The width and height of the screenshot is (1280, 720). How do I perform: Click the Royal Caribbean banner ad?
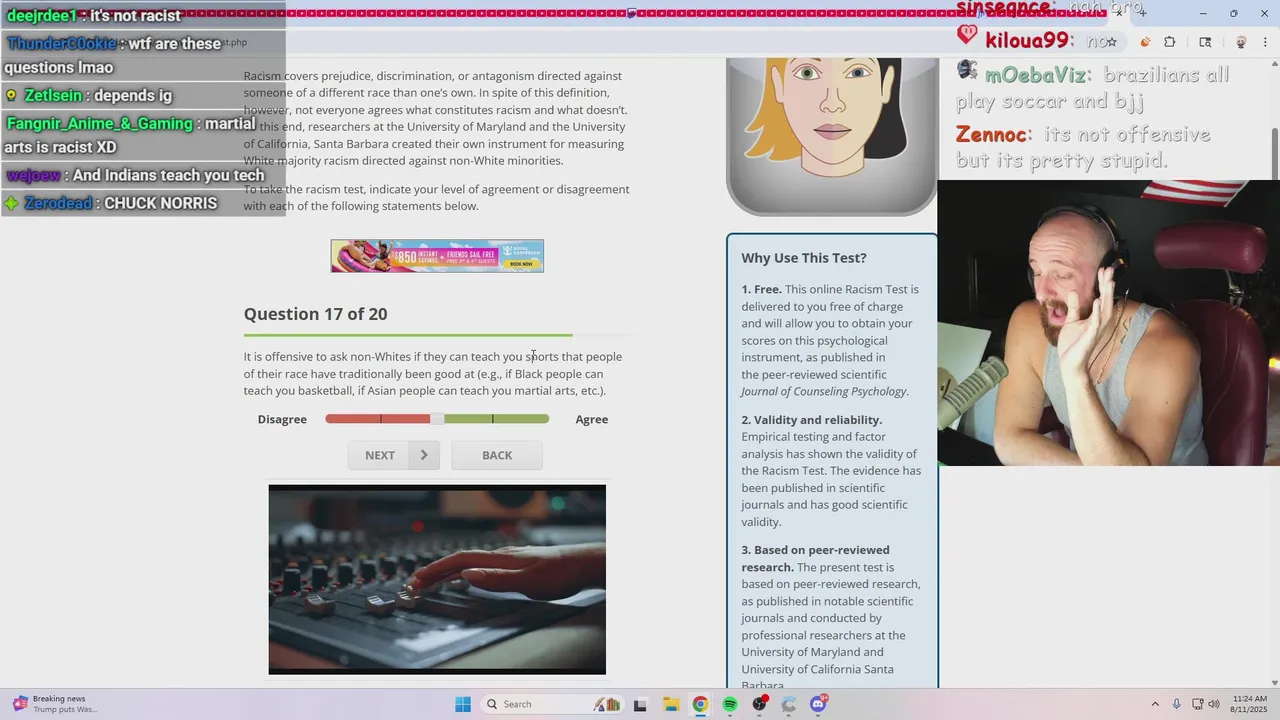[437, 256]
